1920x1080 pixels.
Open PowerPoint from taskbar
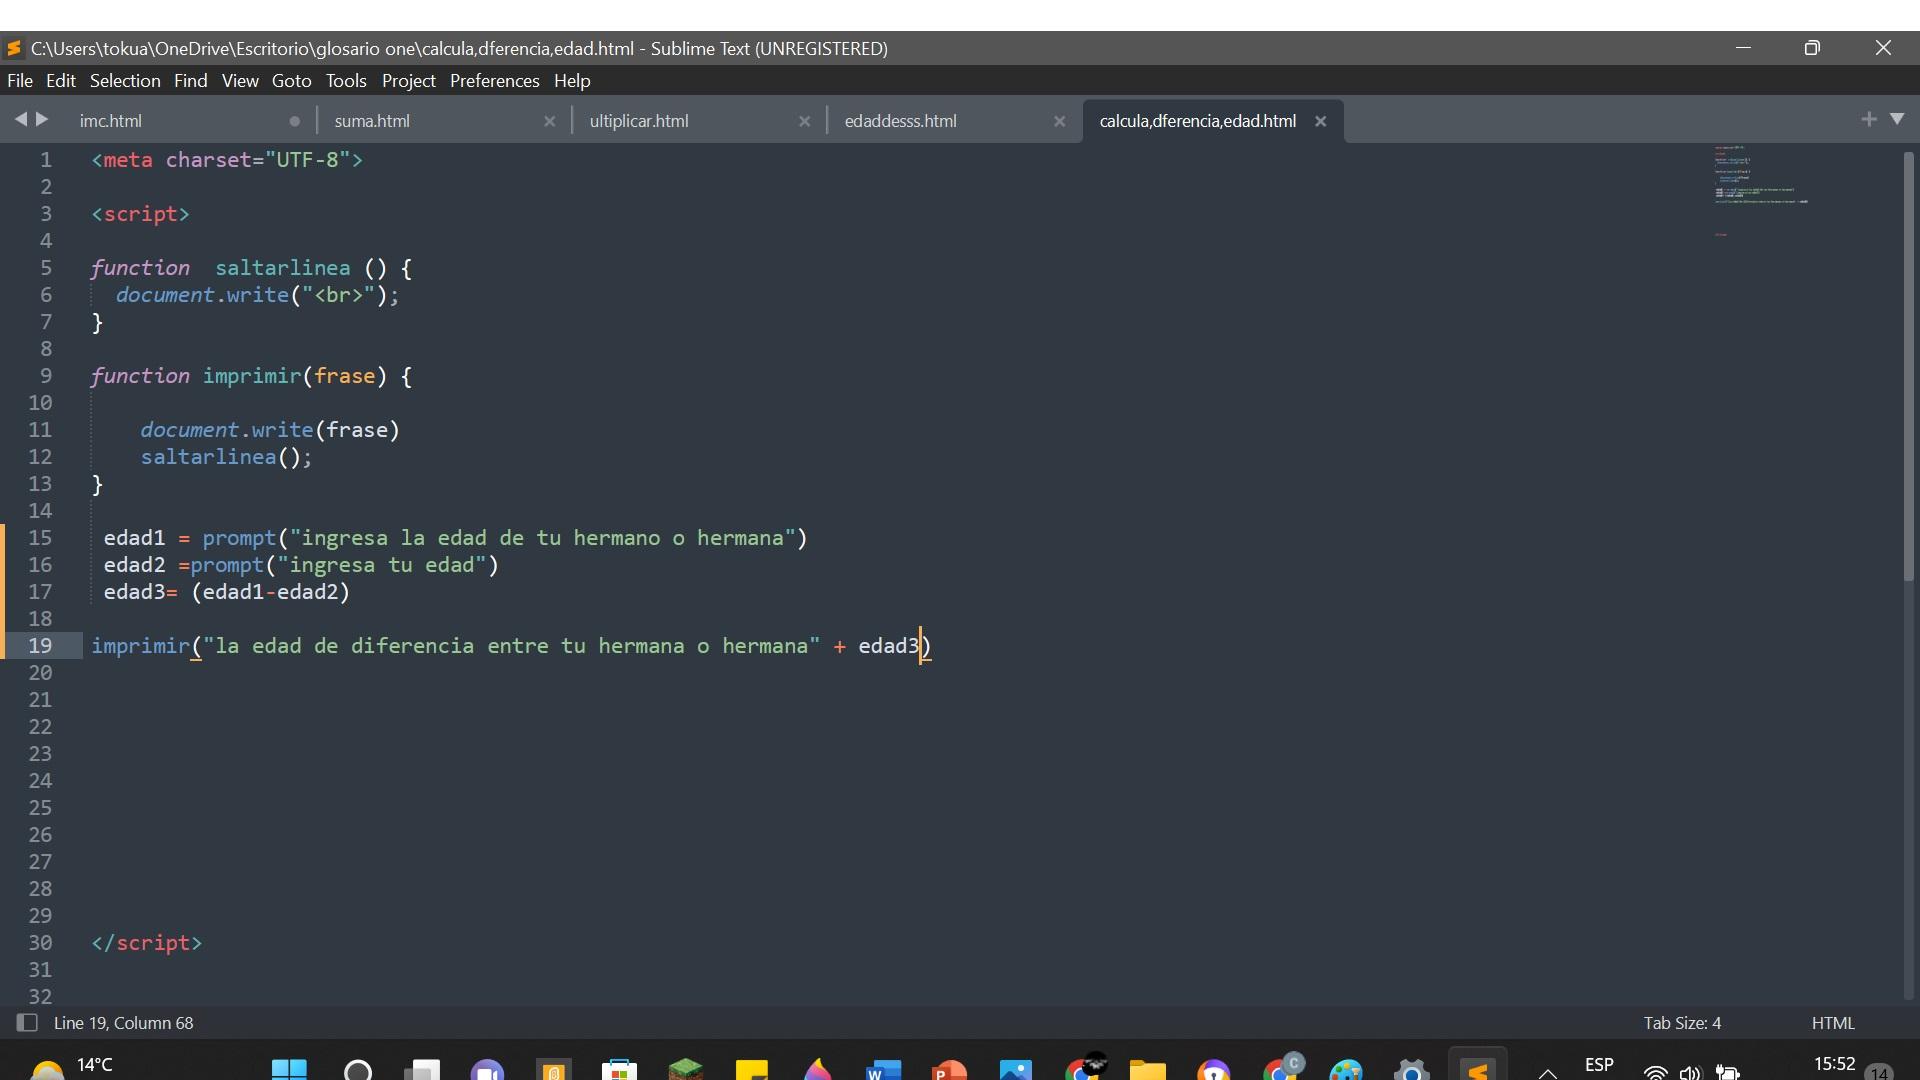pyautogui.click(x=949, y=1070)
